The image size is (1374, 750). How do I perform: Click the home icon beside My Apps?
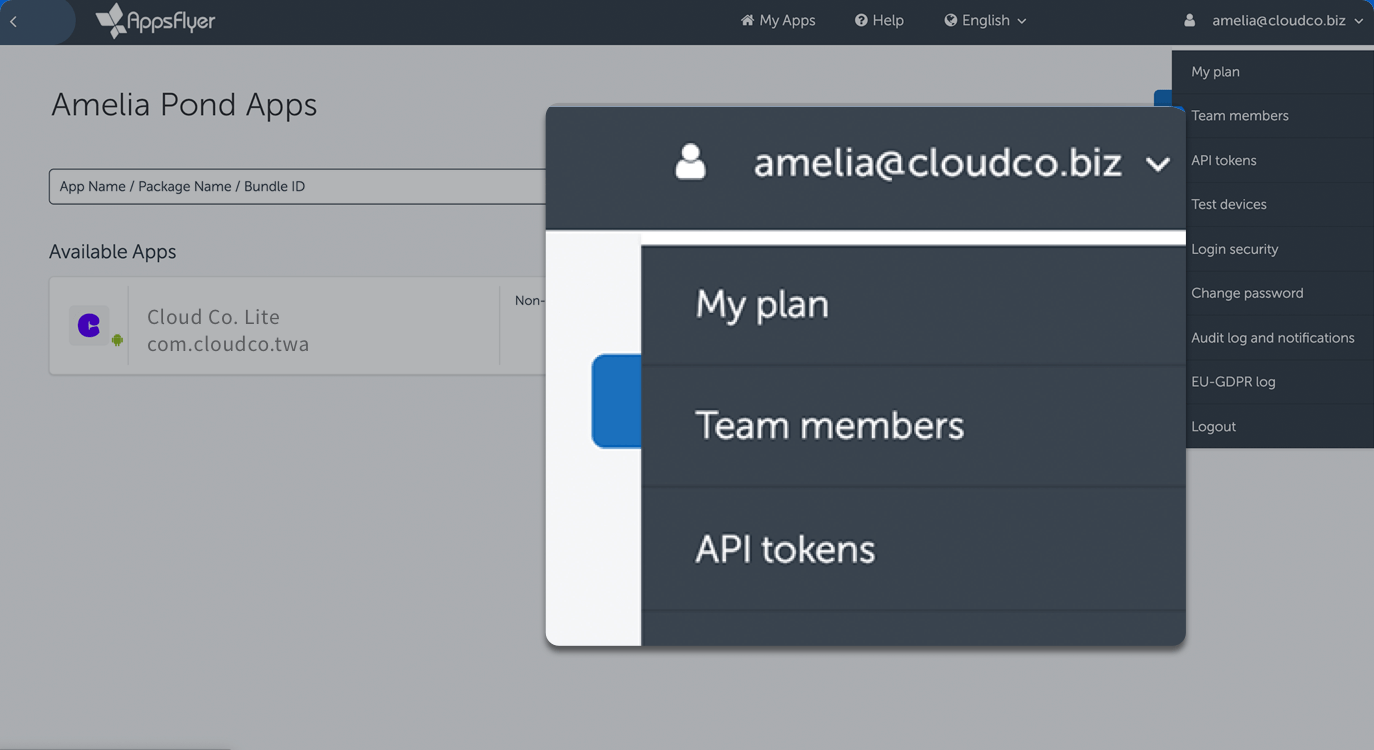747,20
